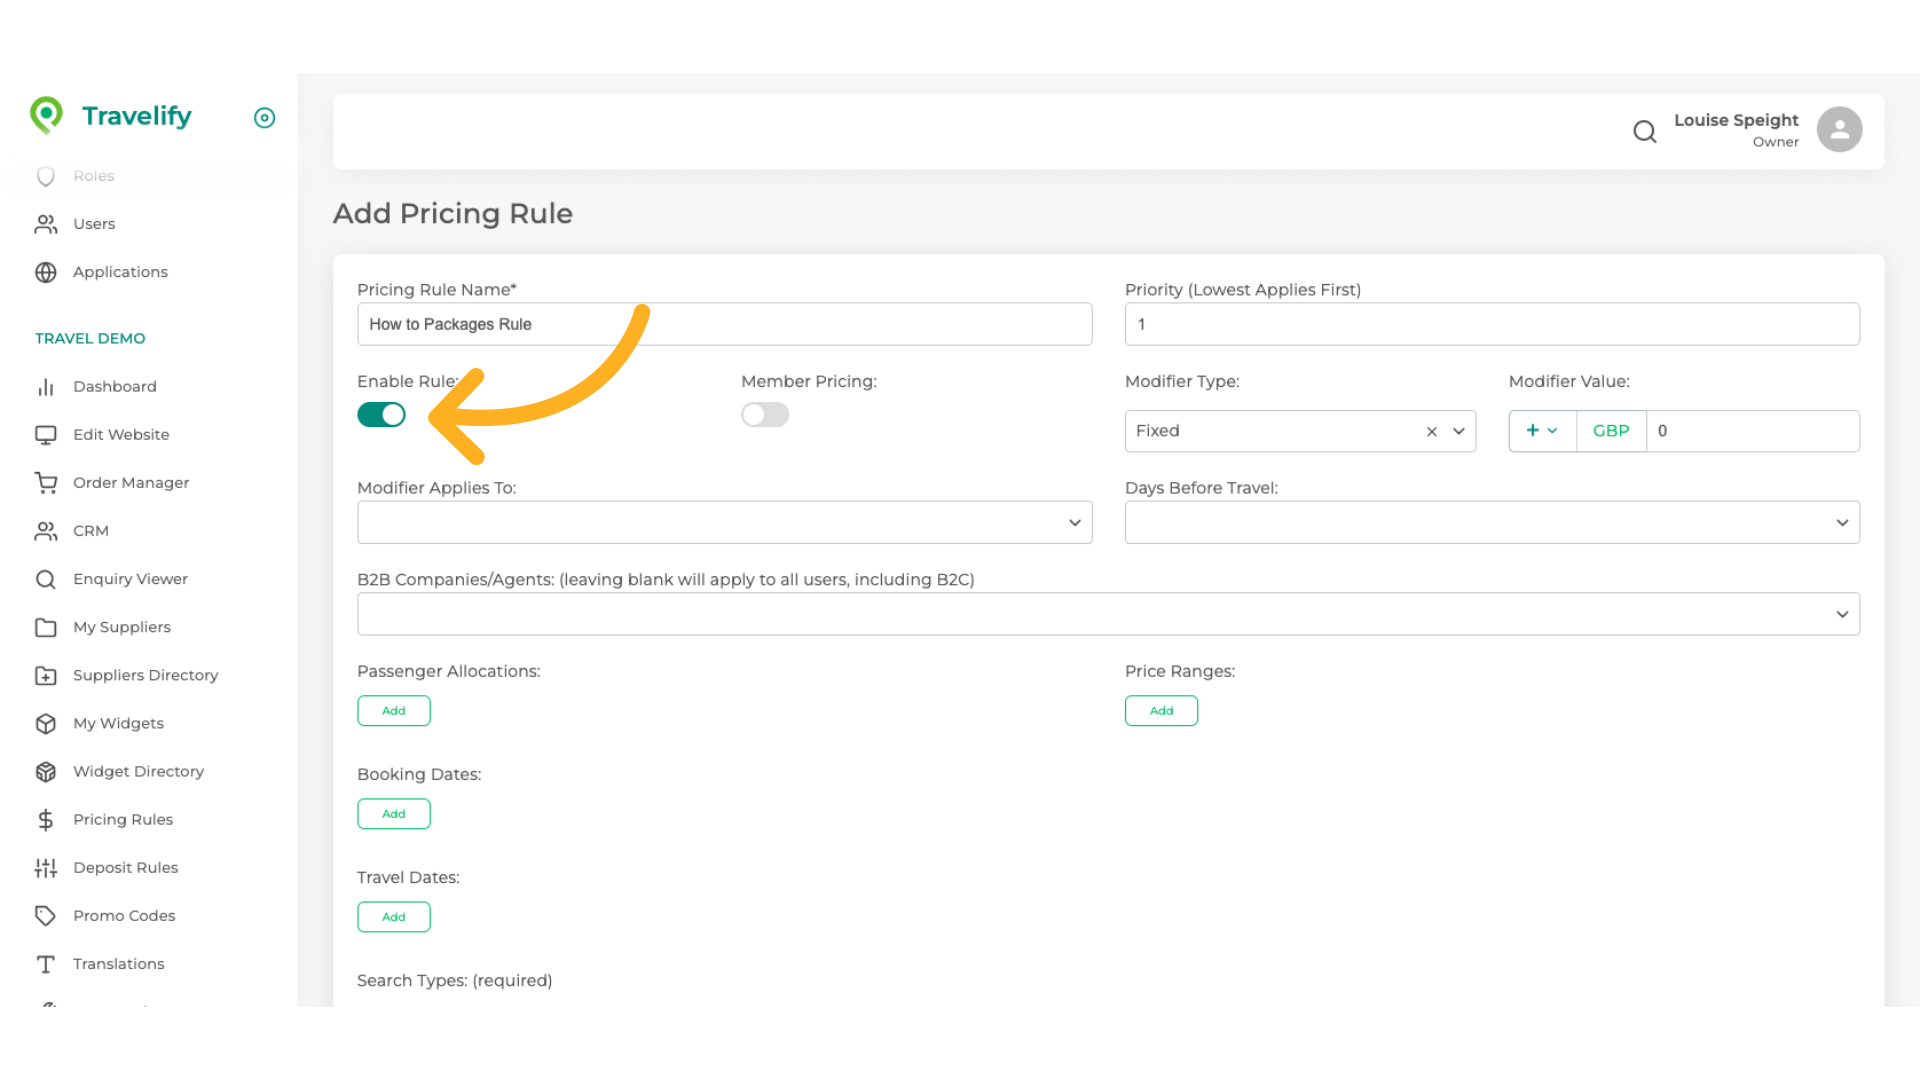Turn on the Member Pricing toggle
Image resolution: width=1920 pixels, height=1080 pixels.
coord(765,415)
